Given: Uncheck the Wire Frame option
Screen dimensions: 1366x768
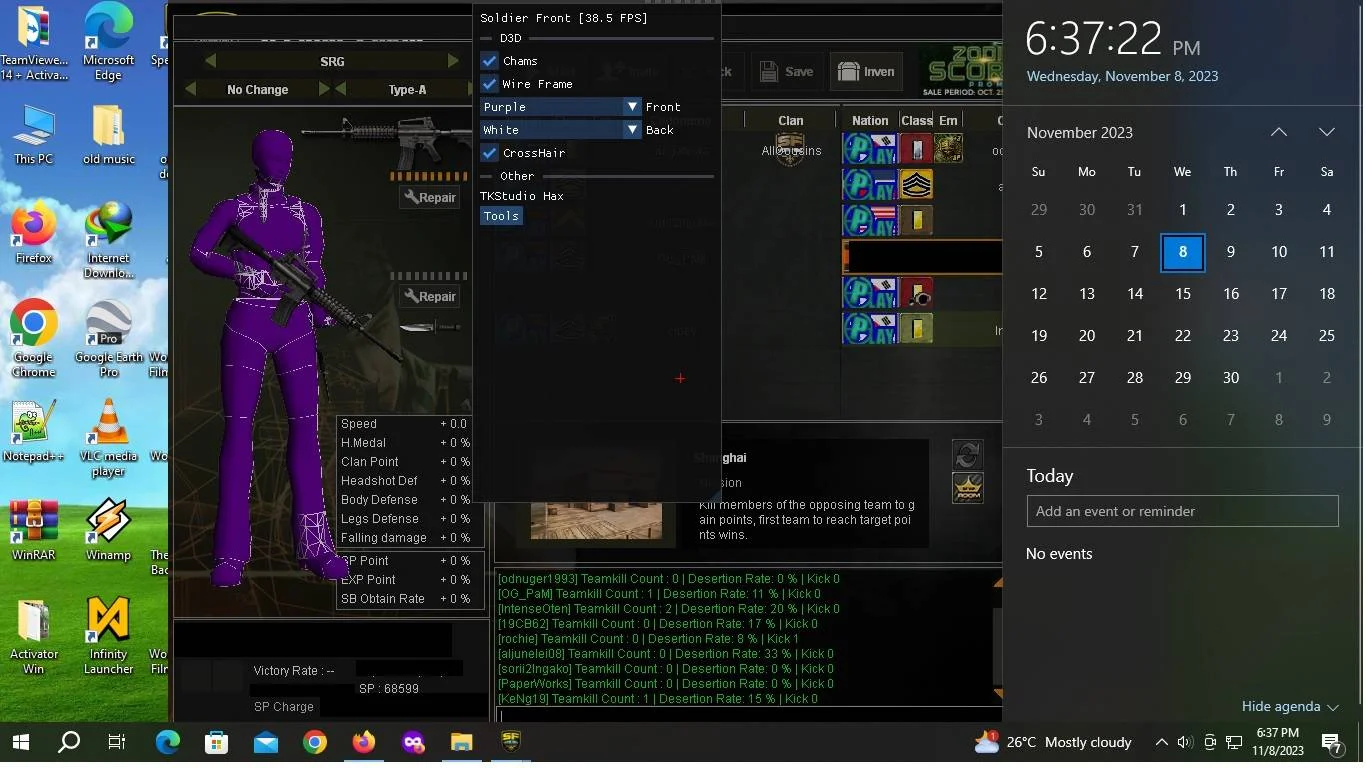Looking at the screenshot, I should point(489,84).
